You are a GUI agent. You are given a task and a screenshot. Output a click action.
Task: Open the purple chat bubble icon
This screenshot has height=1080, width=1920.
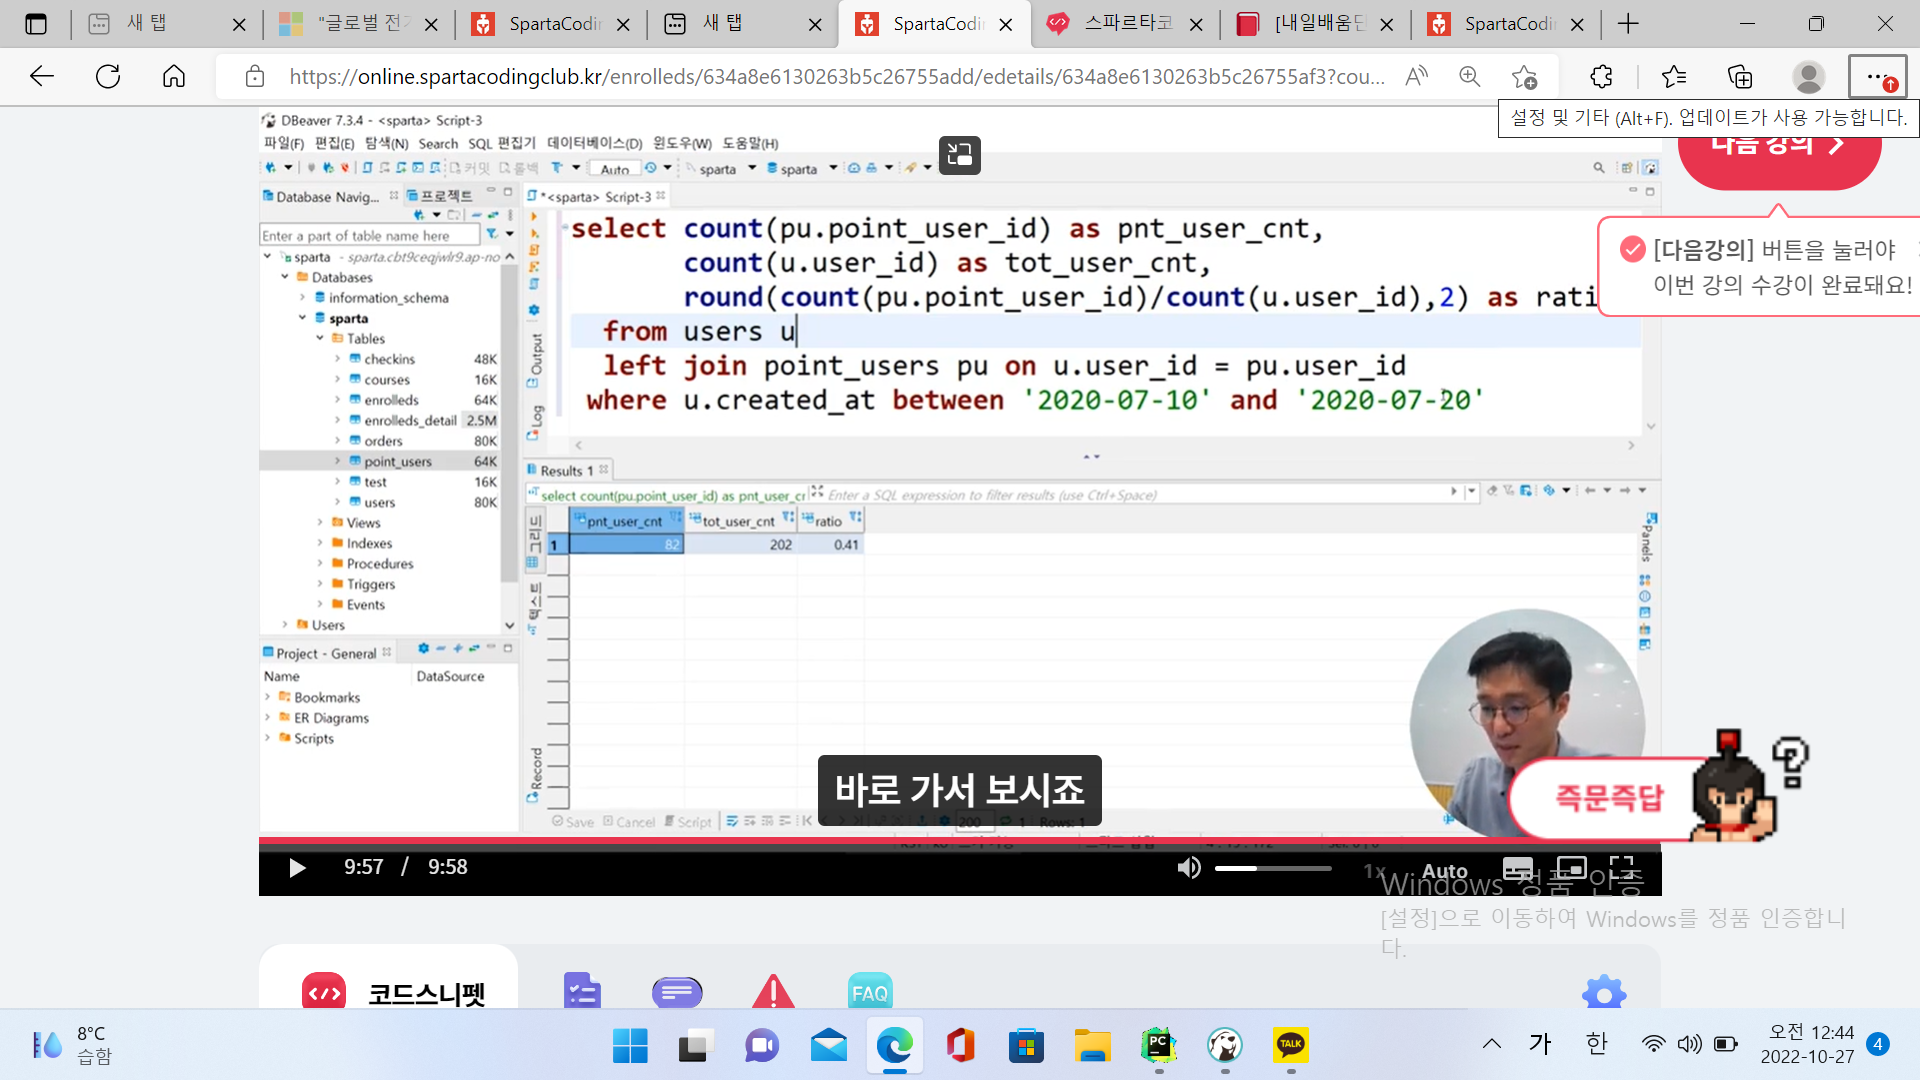(x=677, y=992)
